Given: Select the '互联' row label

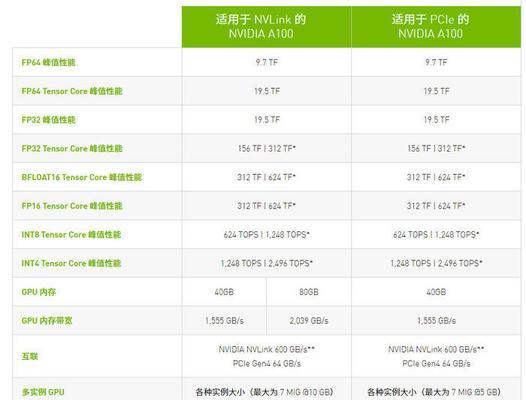Looking at the screenshot, I should coord(30,356).
